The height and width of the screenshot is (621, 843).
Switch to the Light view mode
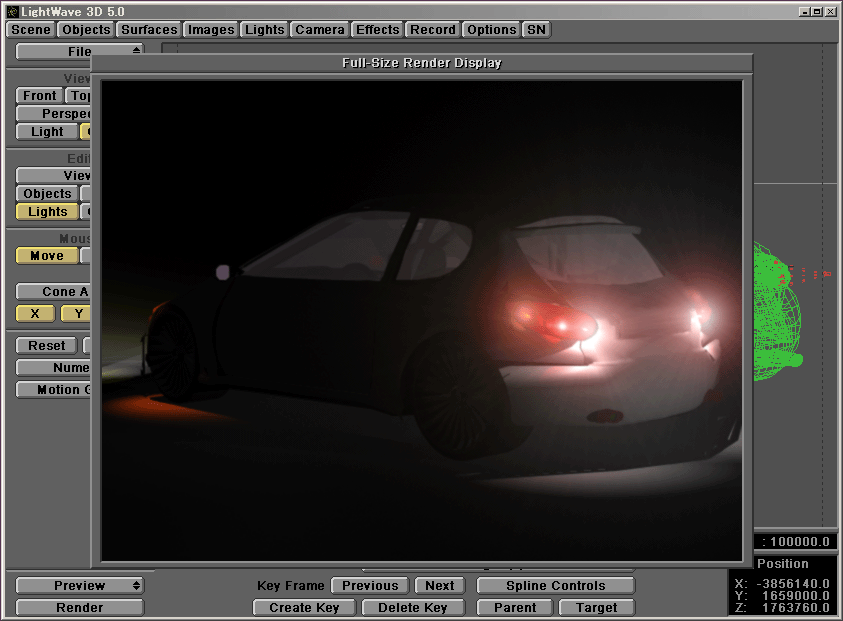(x=47, y=132)
